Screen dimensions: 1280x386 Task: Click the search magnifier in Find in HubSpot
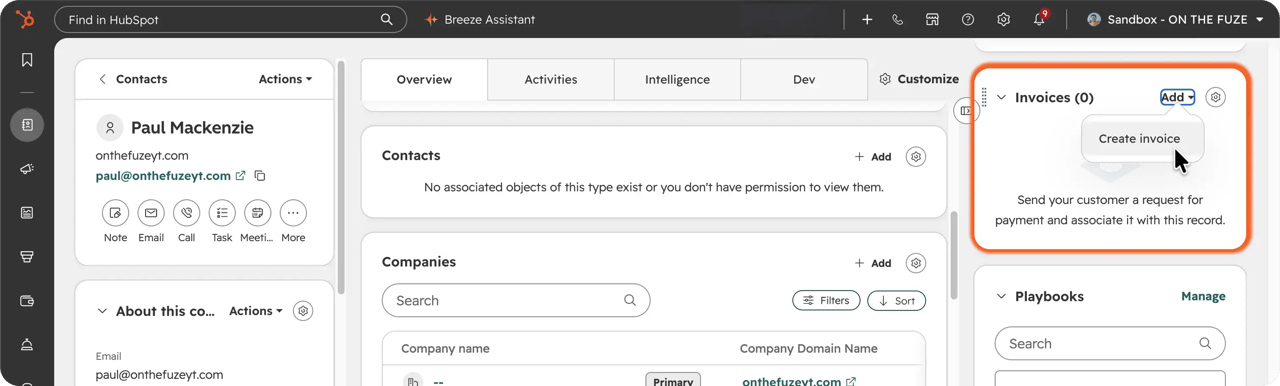tap(387, 19)
